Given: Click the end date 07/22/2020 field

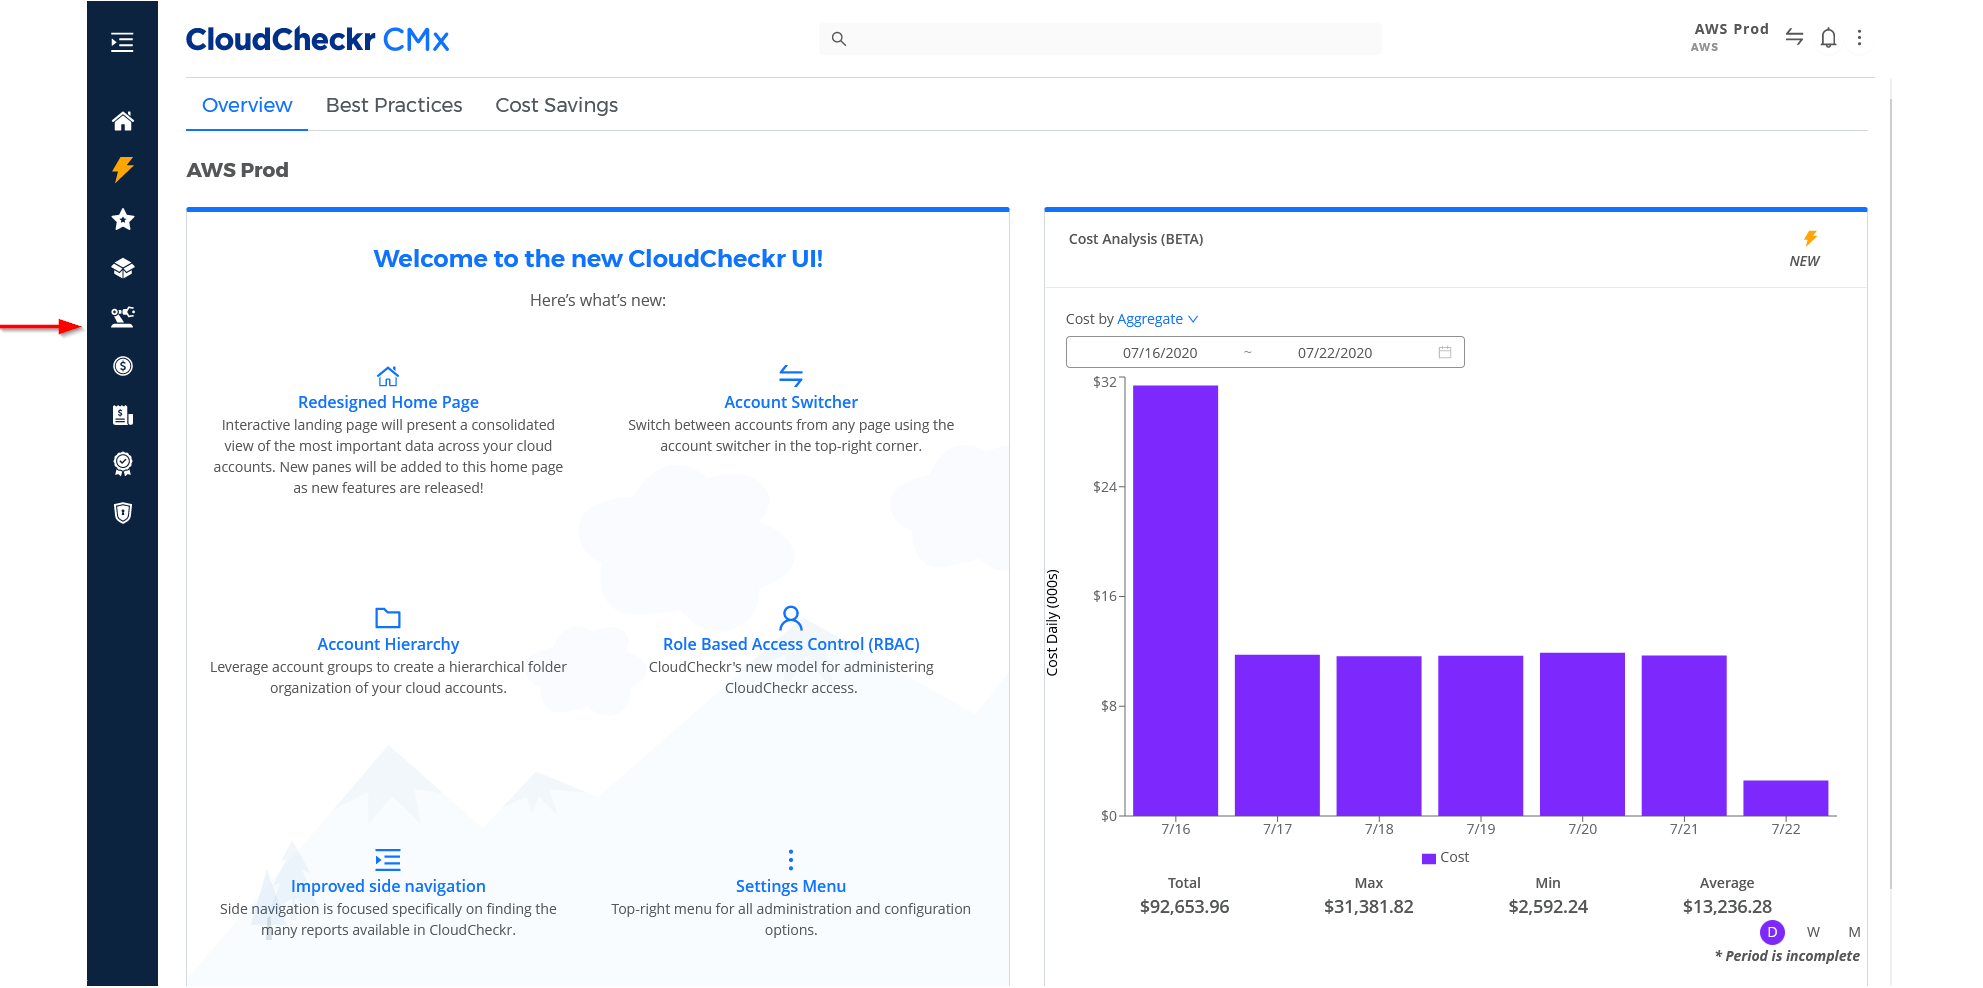Looking at the screenshot, I should pyautogui.click(x=1335, y=353).
